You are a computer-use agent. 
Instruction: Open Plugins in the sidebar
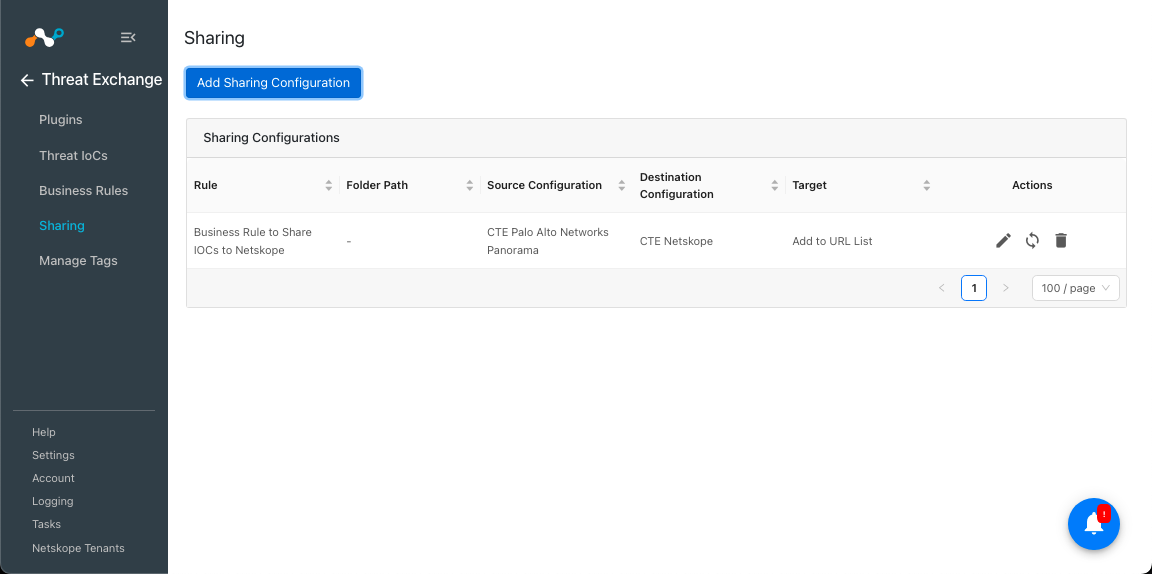tap(60, 120)
